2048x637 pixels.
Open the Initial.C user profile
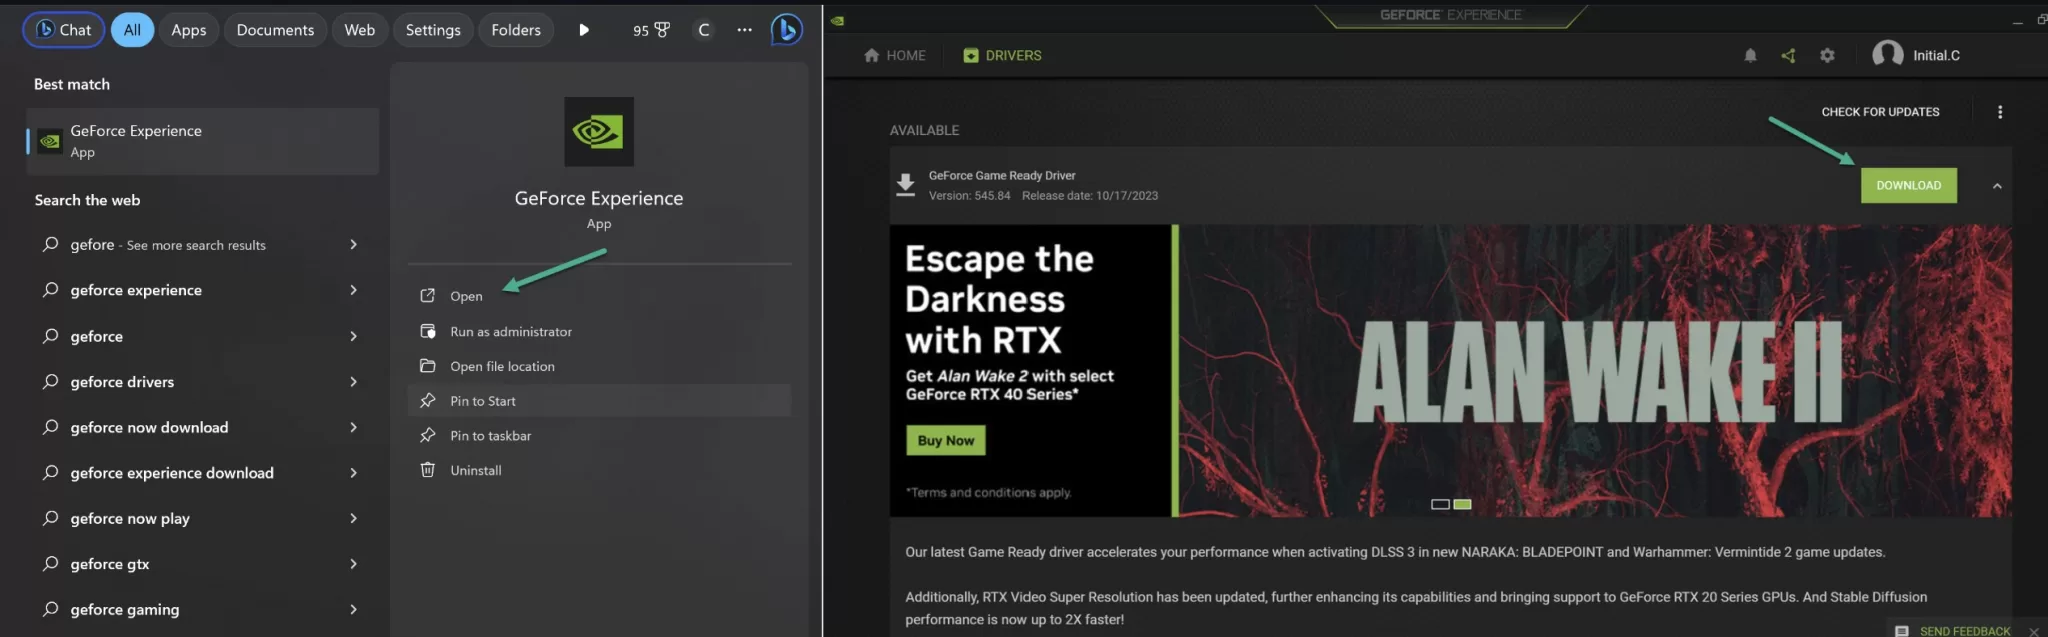click(x=1916, y=55)
